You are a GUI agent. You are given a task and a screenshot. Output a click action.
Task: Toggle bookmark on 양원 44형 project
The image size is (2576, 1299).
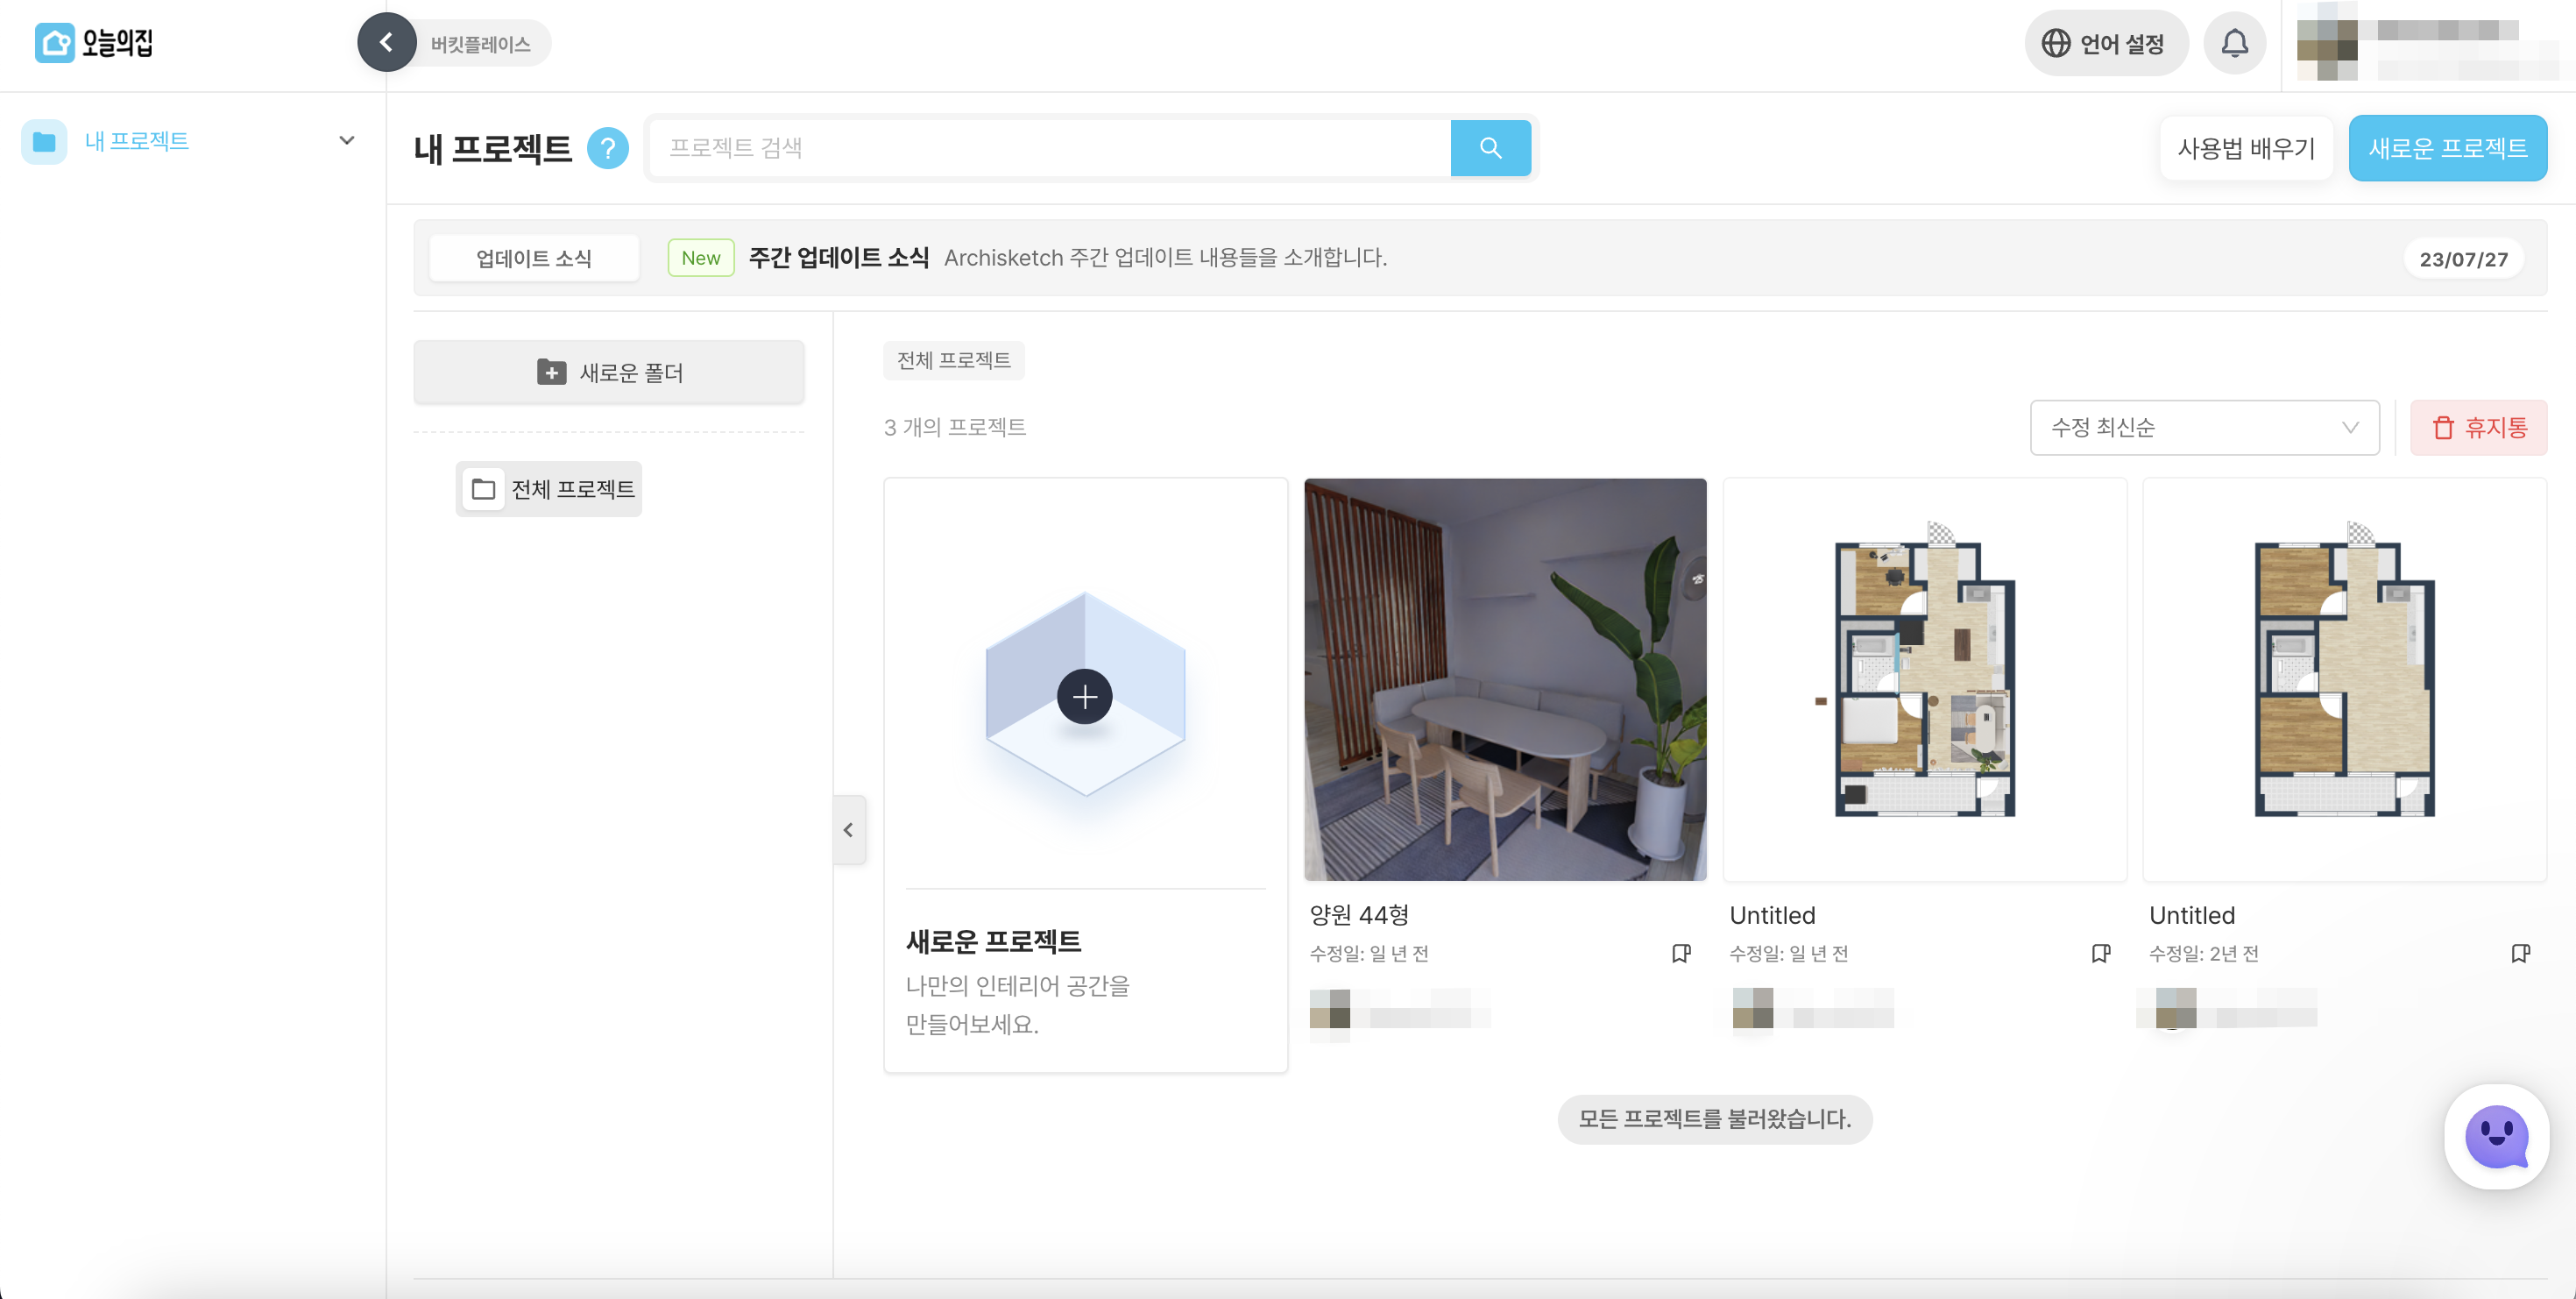1681,953
